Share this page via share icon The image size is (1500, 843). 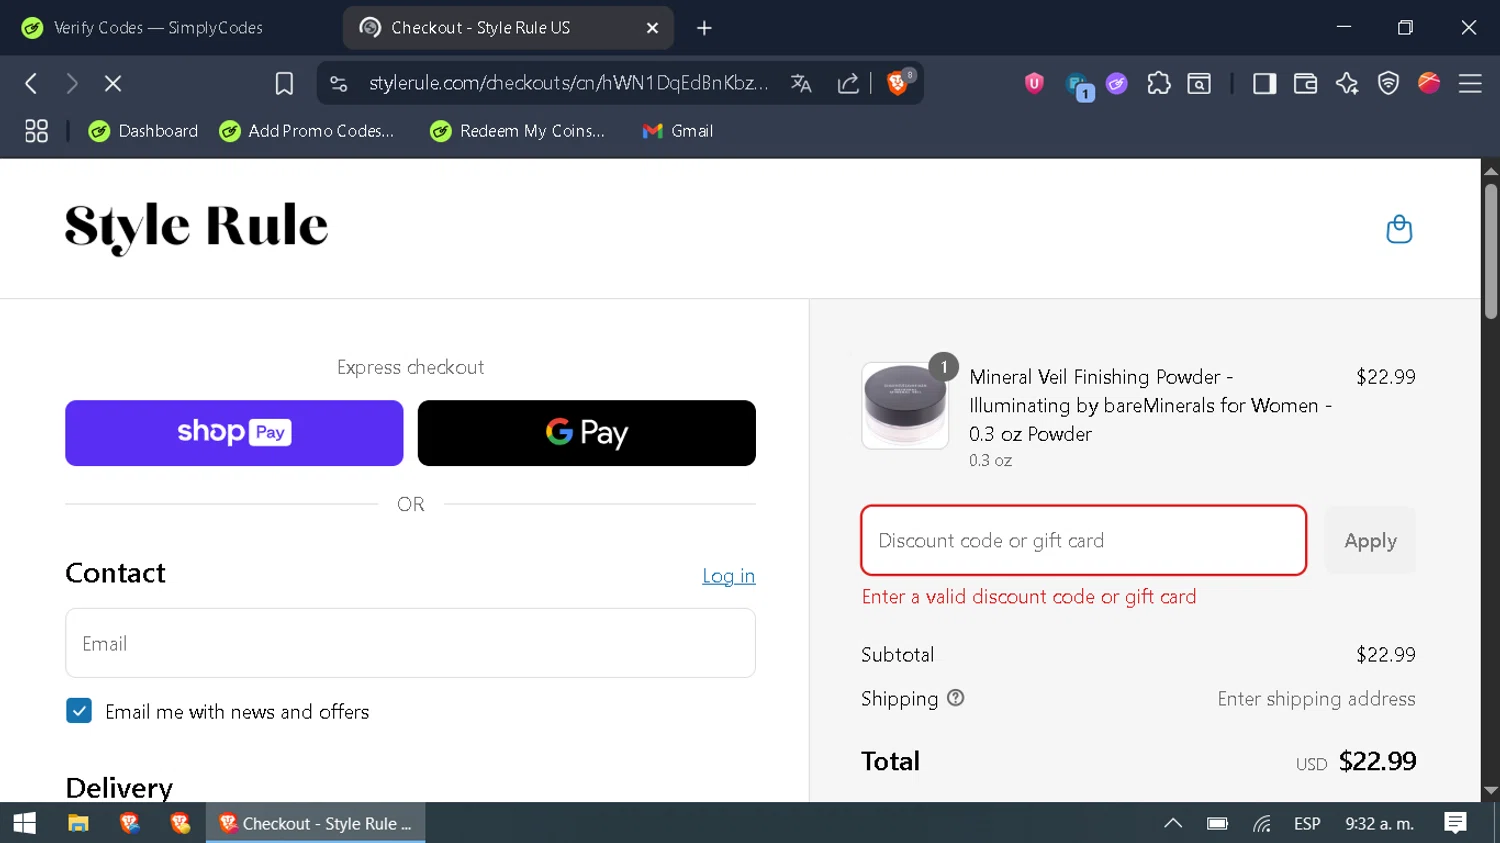[848, 84]
